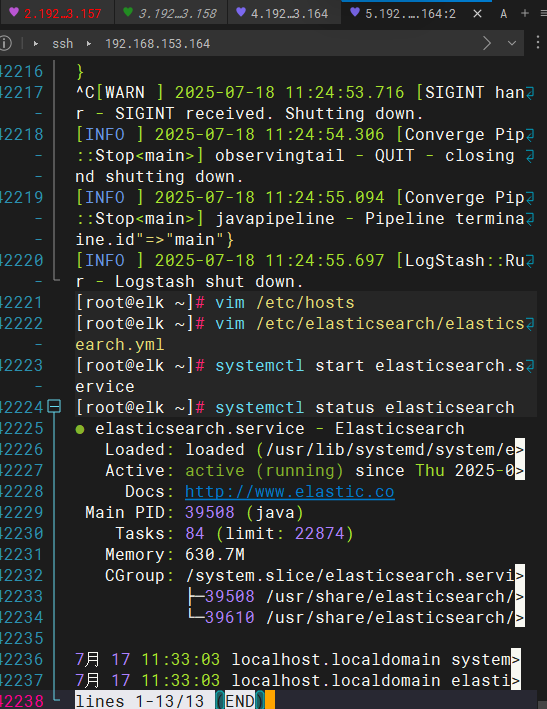The height and width of the screenshot is (709, 547).
Task: Click the truncation marker on the Loaded line
Action: coord(520,449)
